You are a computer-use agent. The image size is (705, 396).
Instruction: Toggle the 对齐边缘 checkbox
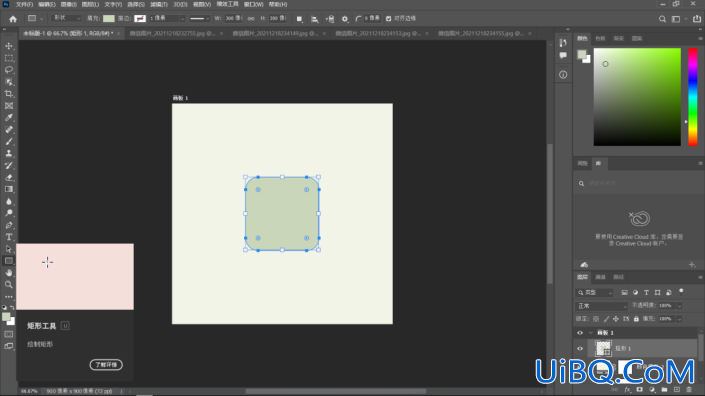point(388,18)
